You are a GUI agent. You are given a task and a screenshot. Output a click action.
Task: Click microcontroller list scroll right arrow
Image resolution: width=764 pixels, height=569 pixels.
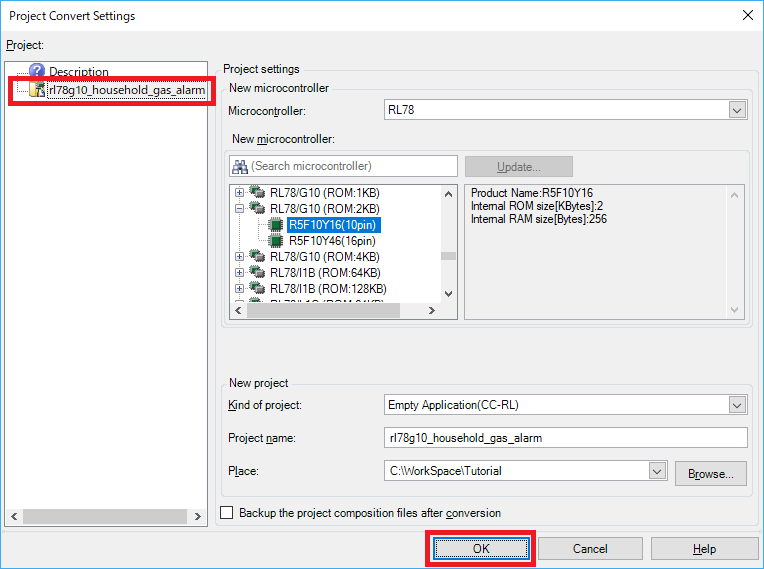(432, 310)
